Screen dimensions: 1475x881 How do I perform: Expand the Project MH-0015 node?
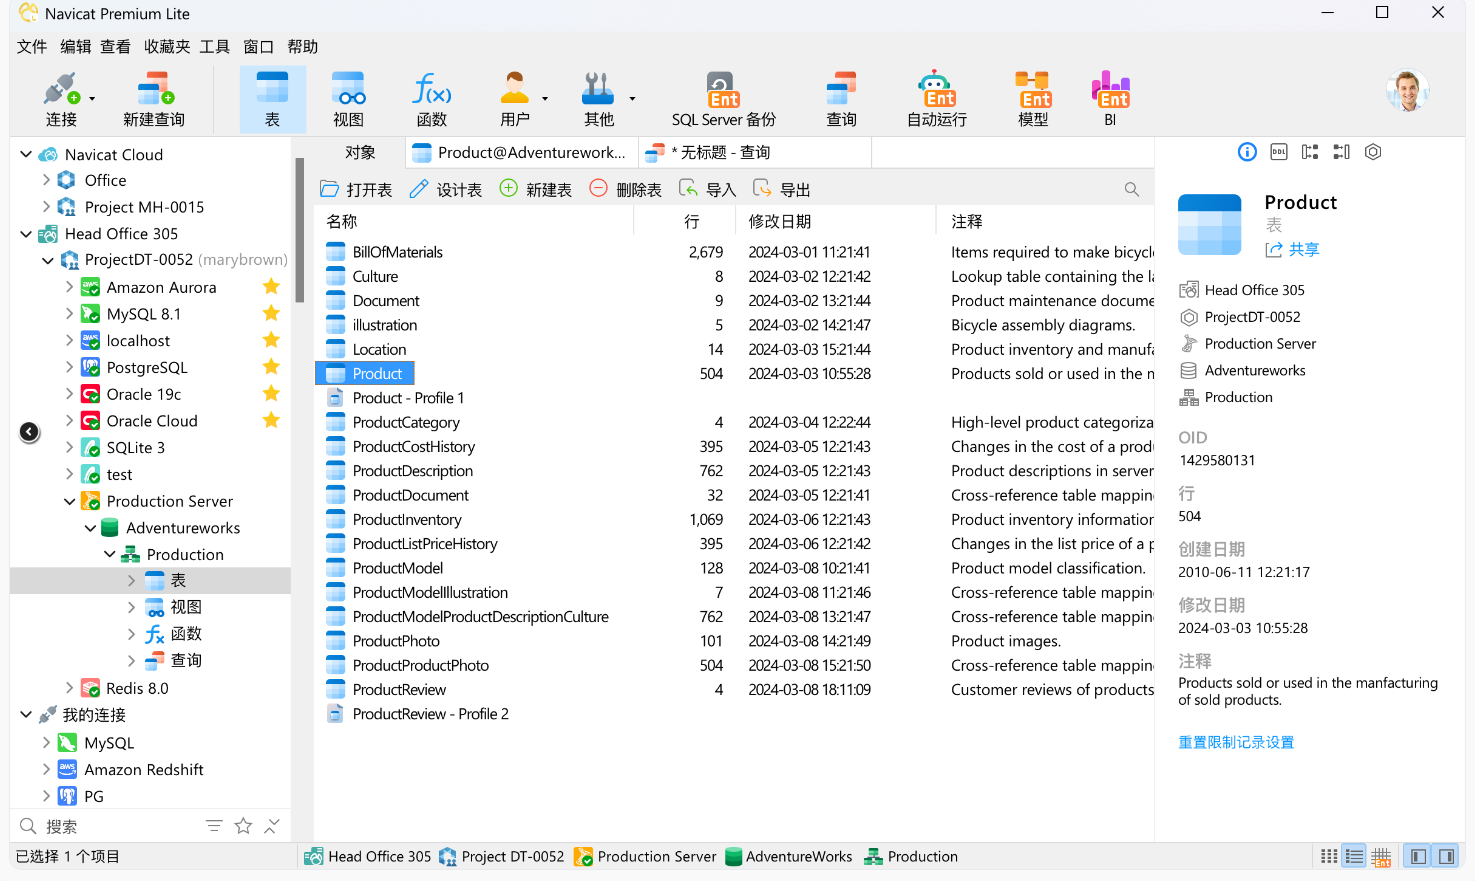click(x=46, y=207)
